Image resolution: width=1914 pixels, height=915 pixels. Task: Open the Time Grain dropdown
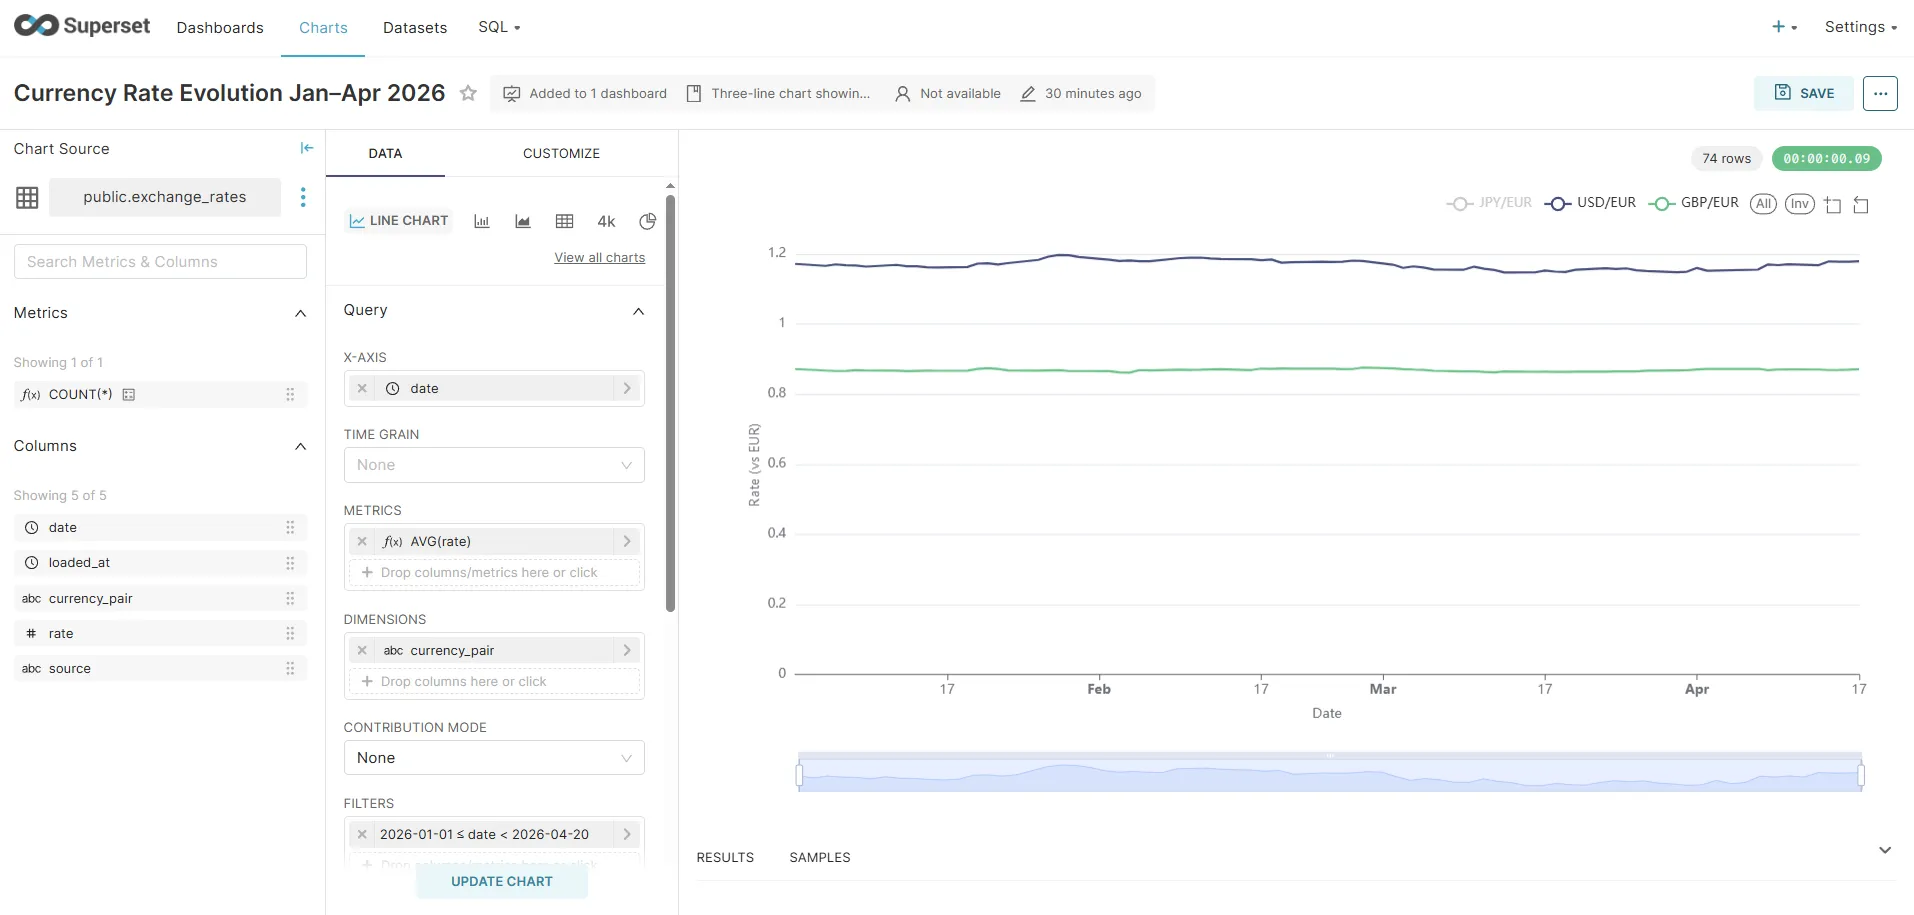pyautogui.click(x=493, y=465)
